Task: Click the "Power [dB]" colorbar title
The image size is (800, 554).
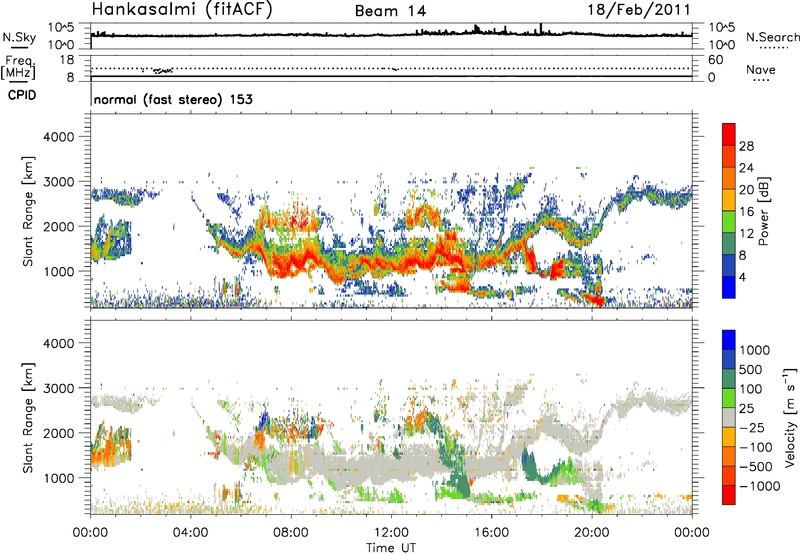Action: (764, 211)
